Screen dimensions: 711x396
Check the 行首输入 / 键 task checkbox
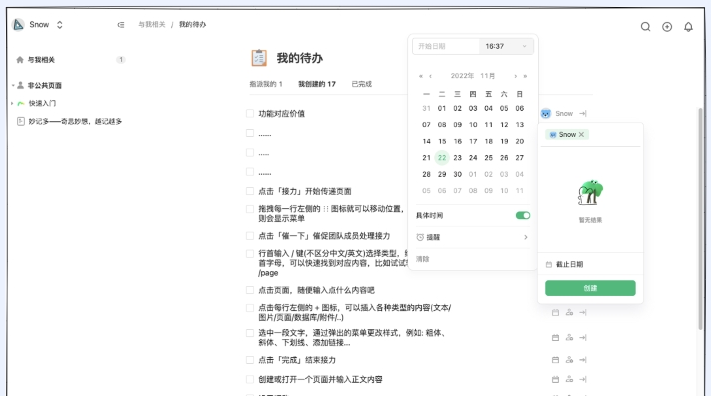250,254
